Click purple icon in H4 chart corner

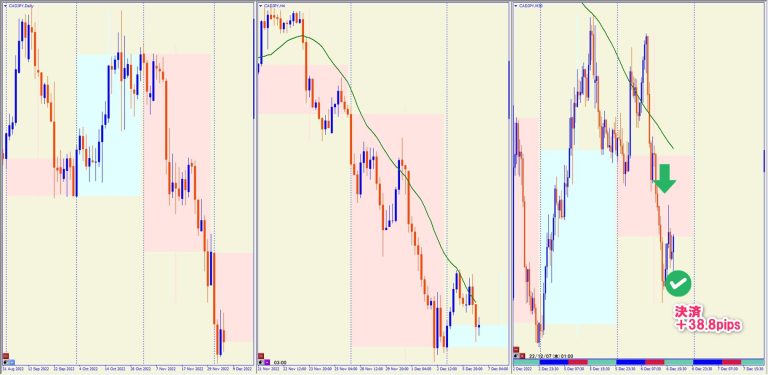pos(267,362)
